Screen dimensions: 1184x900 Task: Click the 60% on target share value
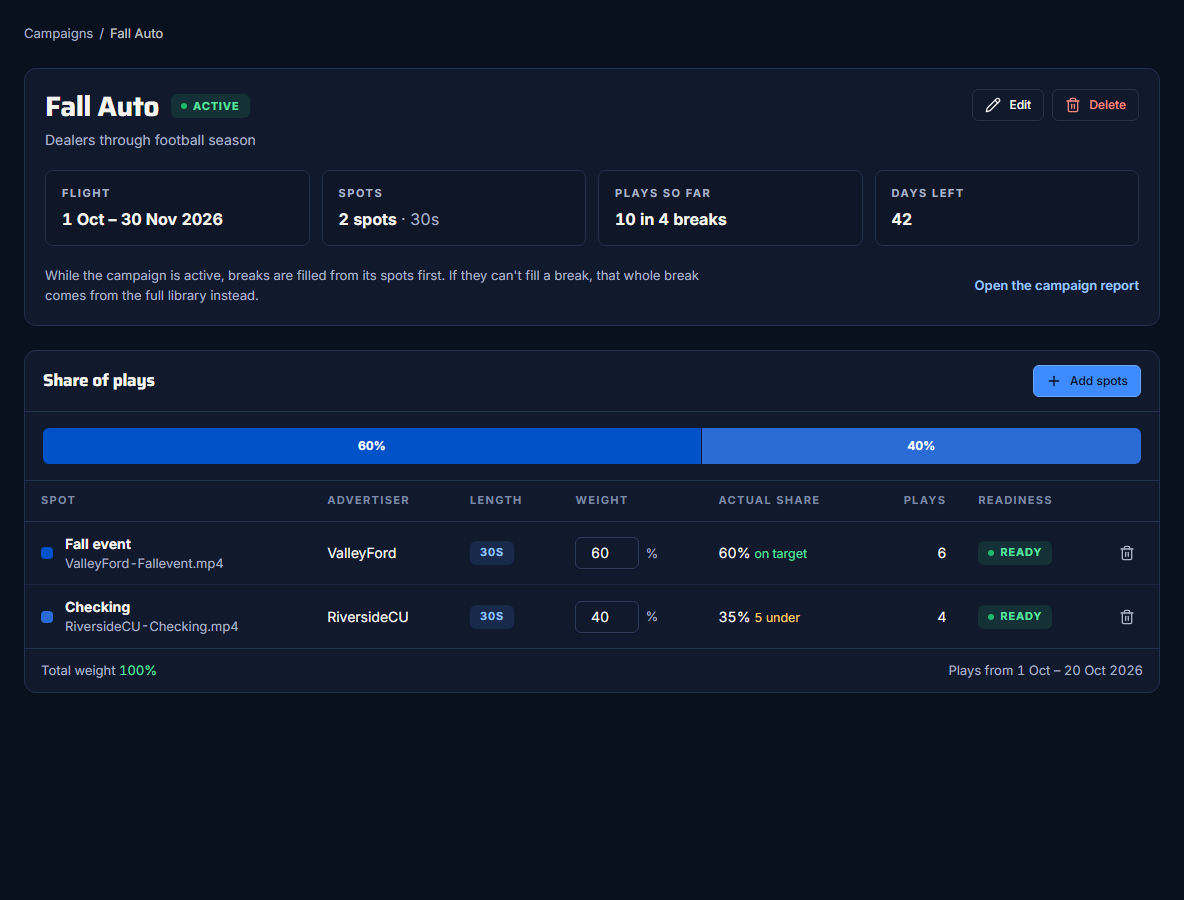pyautogui.click(x=763, y=553)
